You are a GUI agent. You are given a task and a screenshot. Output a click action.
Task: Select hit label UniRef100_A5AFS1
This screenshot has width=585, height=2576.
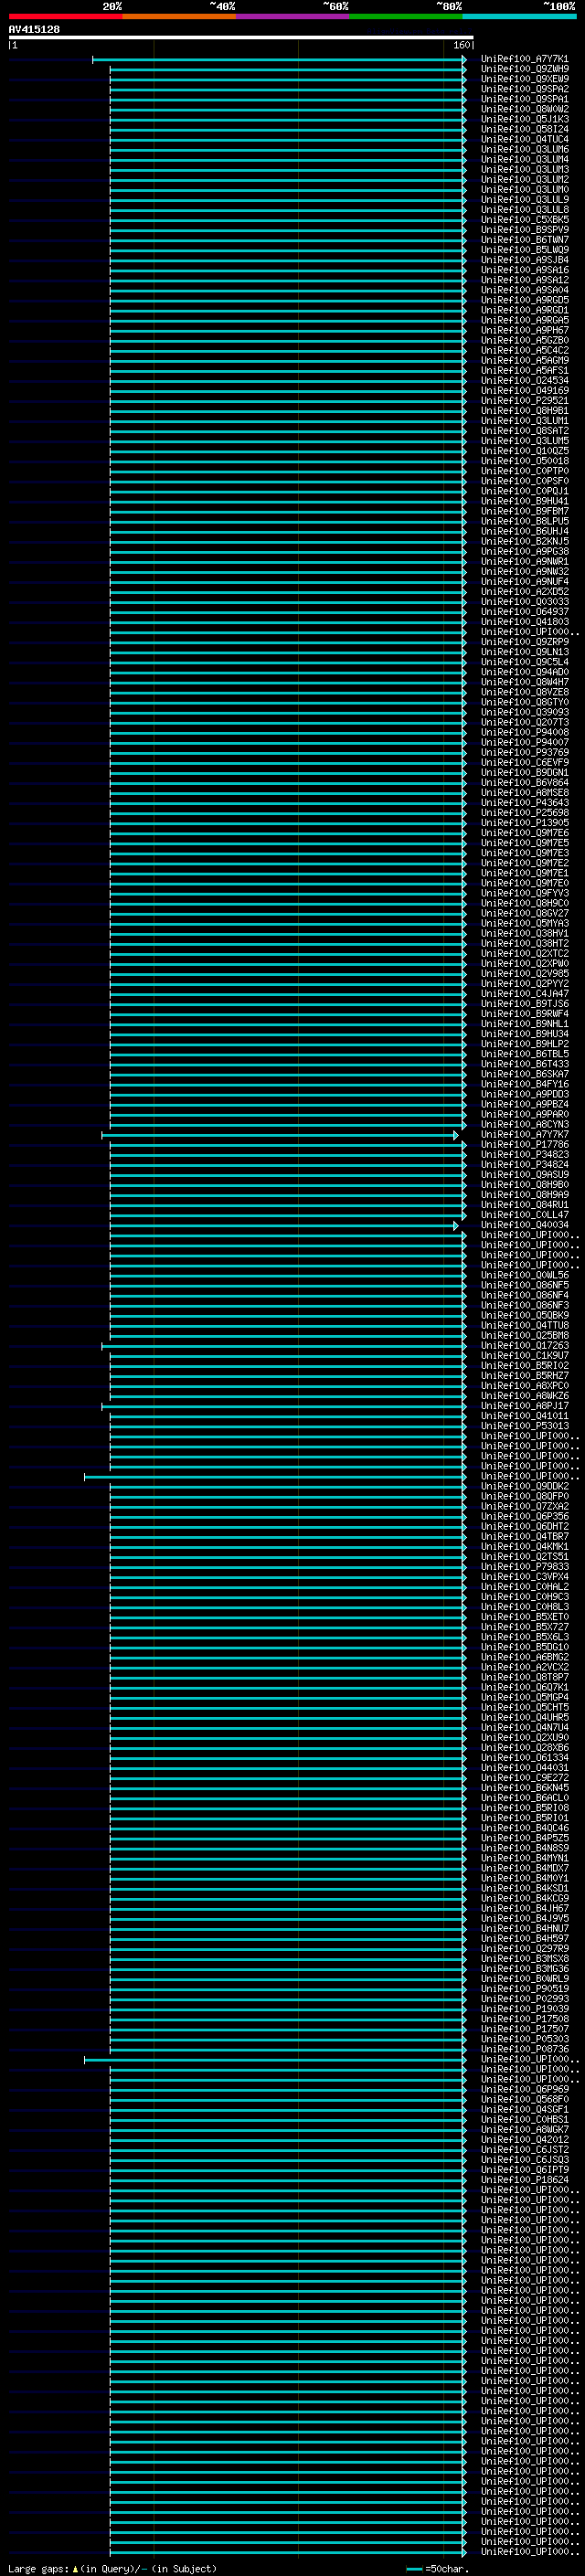[525, 371]
